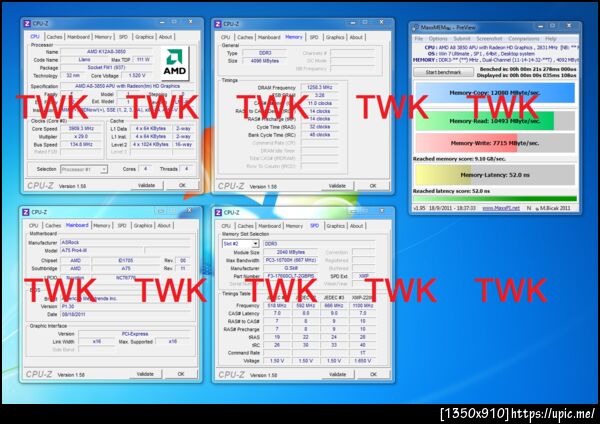Click the Multiplier x 29.0 value
Viewport: 600px width, 424px height.
point(81,137)
